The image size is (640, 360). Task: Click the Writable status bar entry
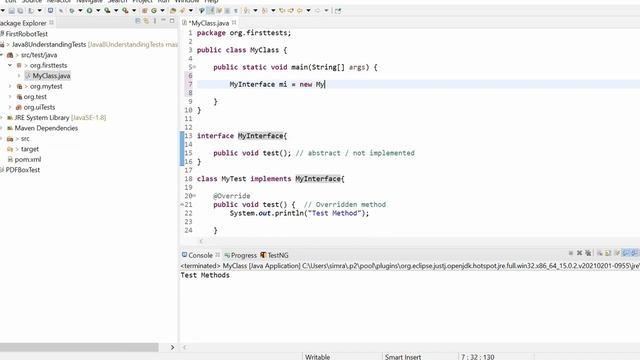(318, 357)
